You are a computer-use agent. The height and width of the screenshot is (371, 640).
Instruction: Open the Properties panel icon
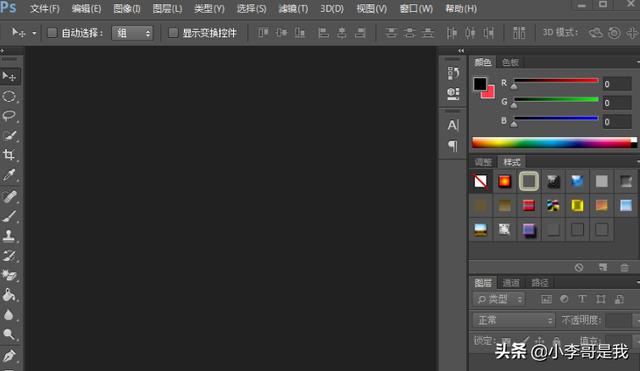(453, 93)
